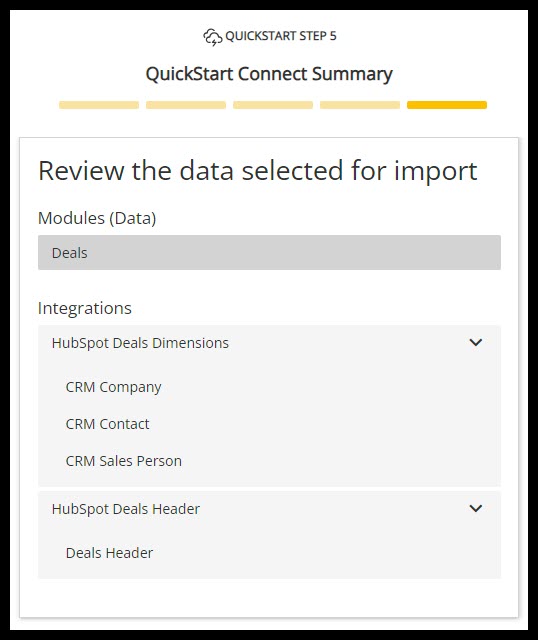Select the CRM Company item
538x640 pixels.
[x=113, y=387]
